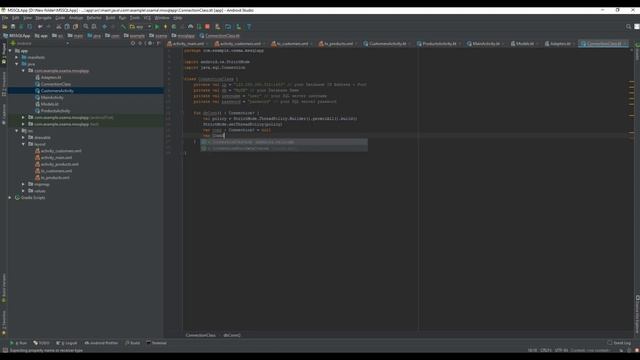This screenshot has width=640, height=360.
Task: Open the Event Log button
Action: pyautogui.click(x=619, y=343)
